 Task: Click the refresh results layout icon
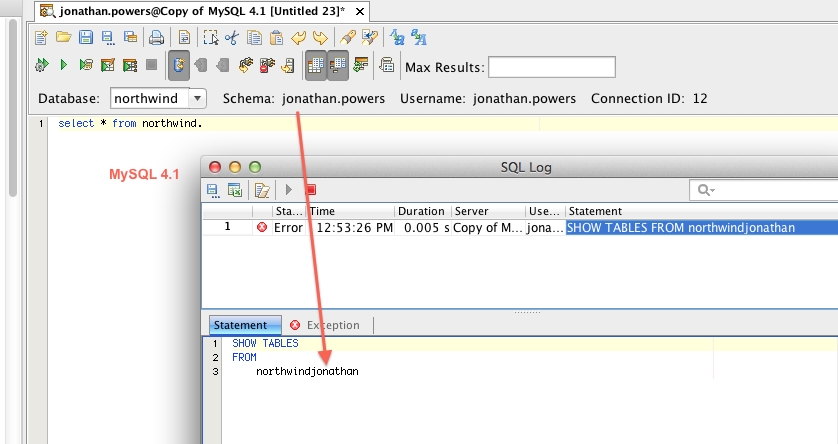click(361, 65)
